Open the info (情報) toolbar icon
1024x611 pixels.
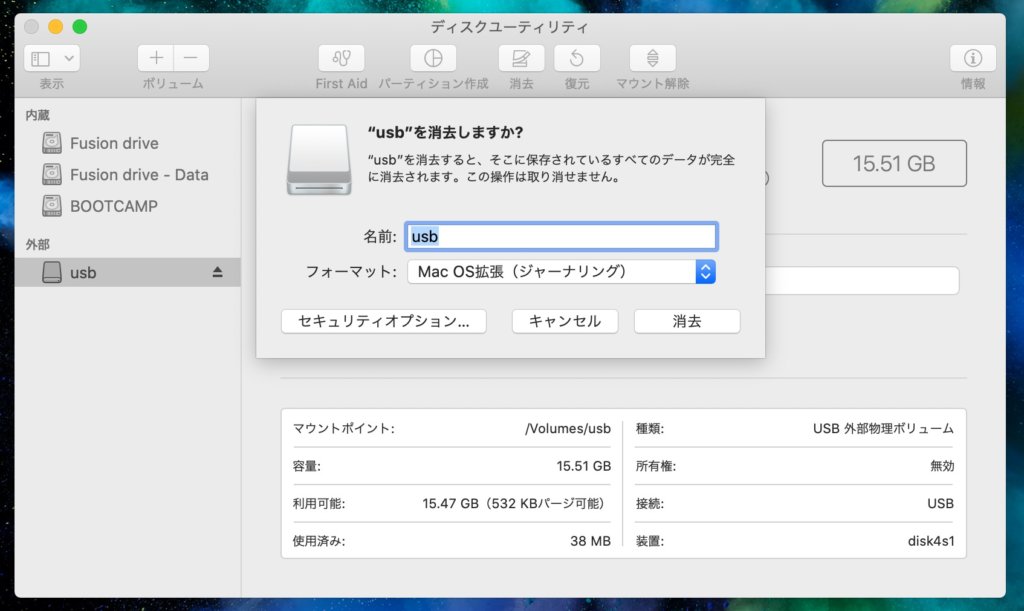(972, 58)
